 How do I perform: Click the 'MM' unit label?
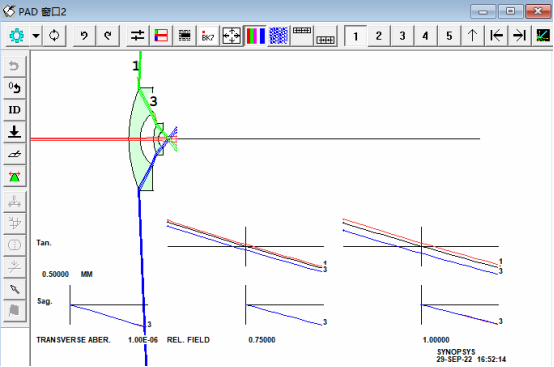point(87,274)
